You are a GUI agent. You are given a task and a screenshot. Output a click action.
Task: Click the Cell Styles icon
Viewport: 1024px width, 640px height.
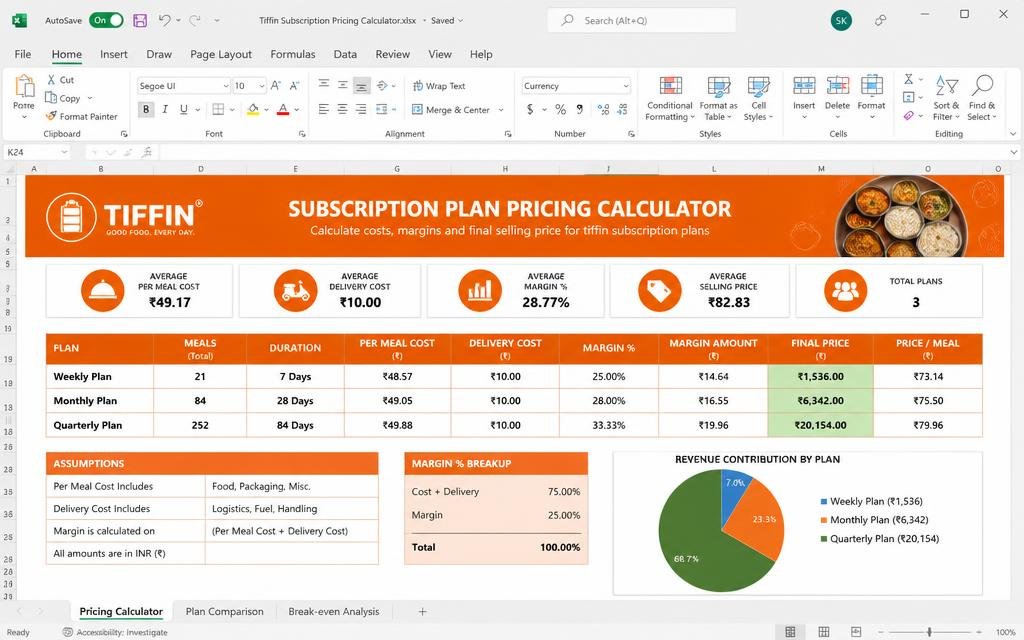[x=758, y=86]
